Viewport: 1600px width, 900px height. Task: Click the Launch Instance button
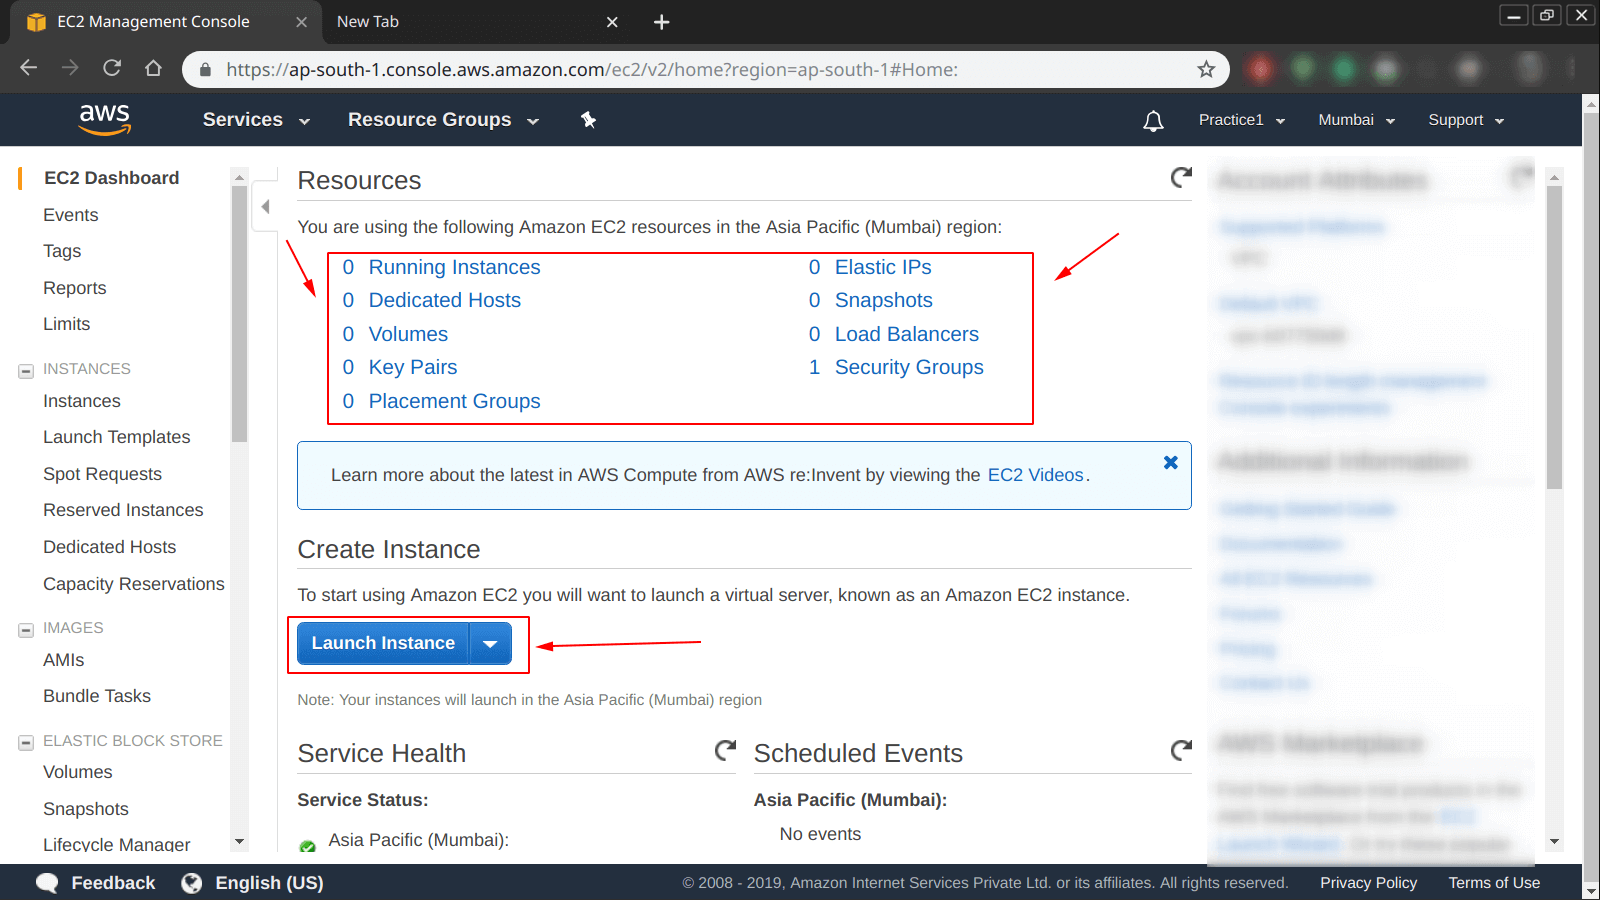[383, 643]
